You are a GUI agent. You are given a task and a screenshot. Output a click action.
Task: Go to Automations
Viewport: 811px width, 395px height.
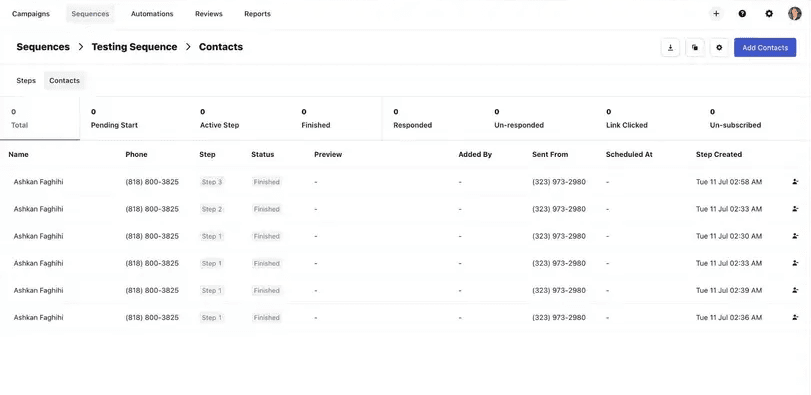point(152,14)
